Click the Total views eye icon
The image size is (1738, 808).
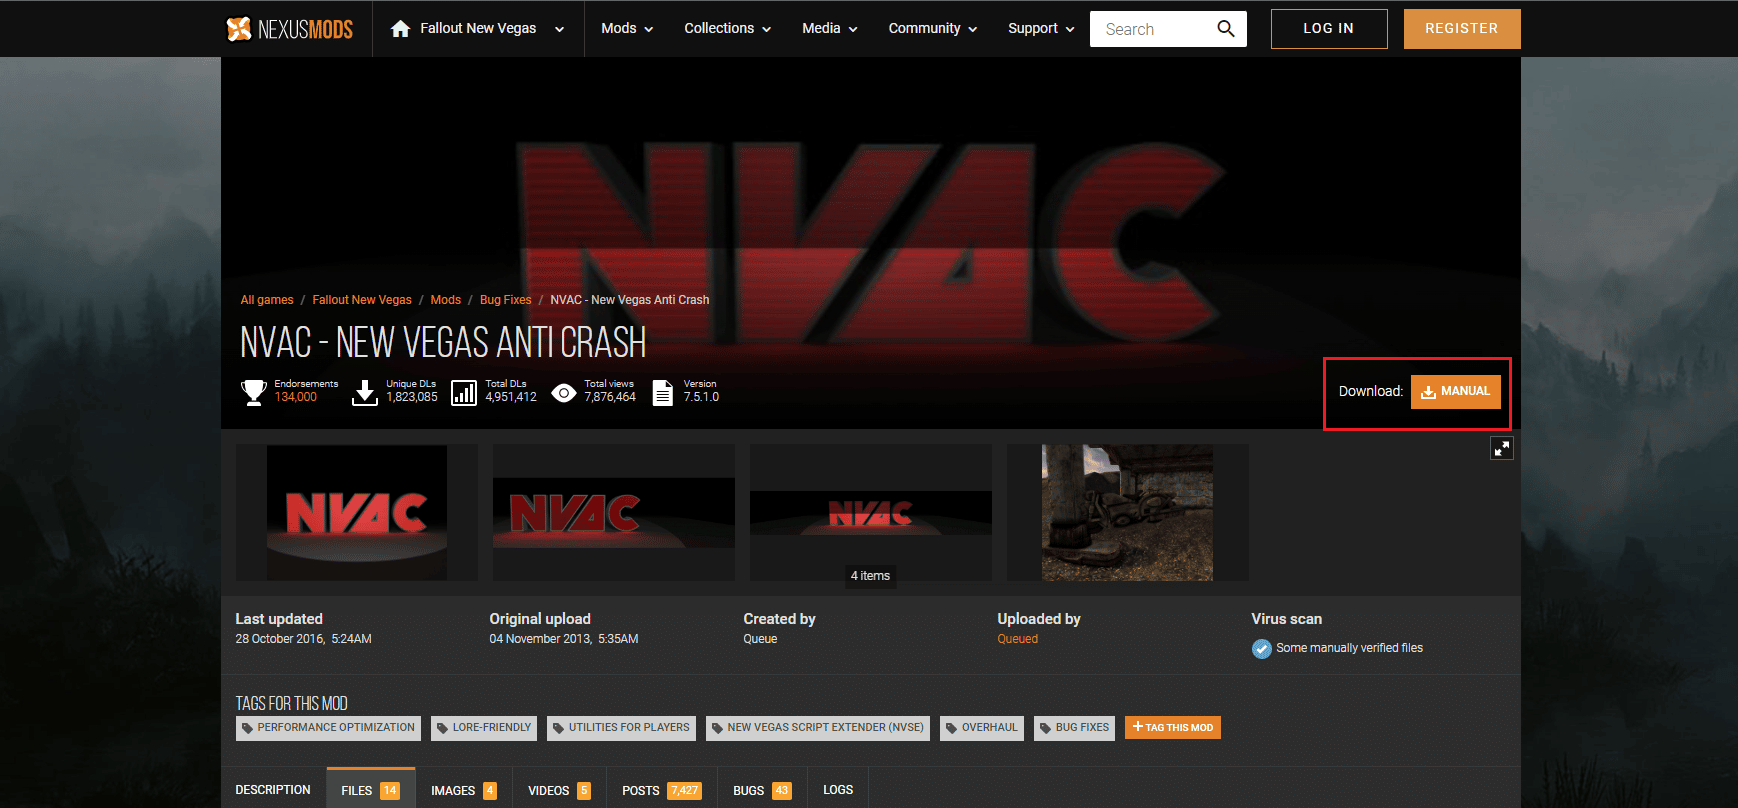pos(564,393)
